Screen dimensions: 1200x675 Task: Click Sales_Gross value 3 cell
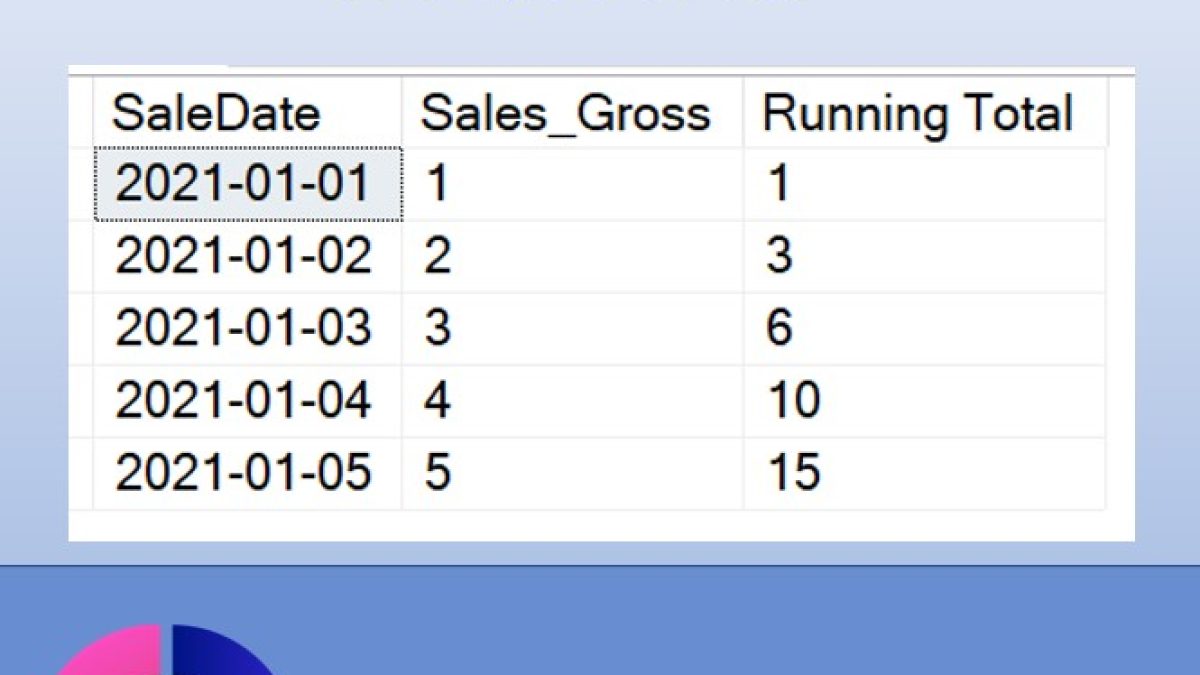(572, 329)
